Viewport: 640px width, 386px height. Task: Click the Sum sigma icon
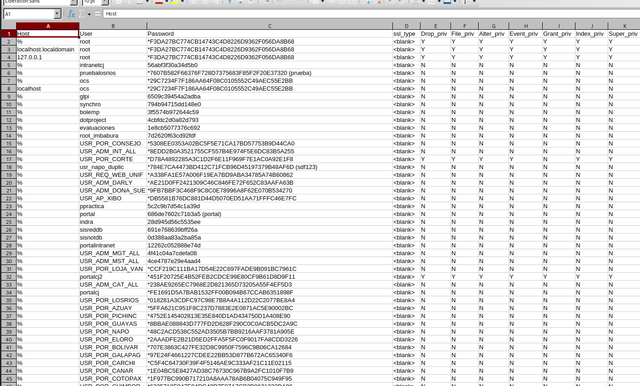click(82, 14)
